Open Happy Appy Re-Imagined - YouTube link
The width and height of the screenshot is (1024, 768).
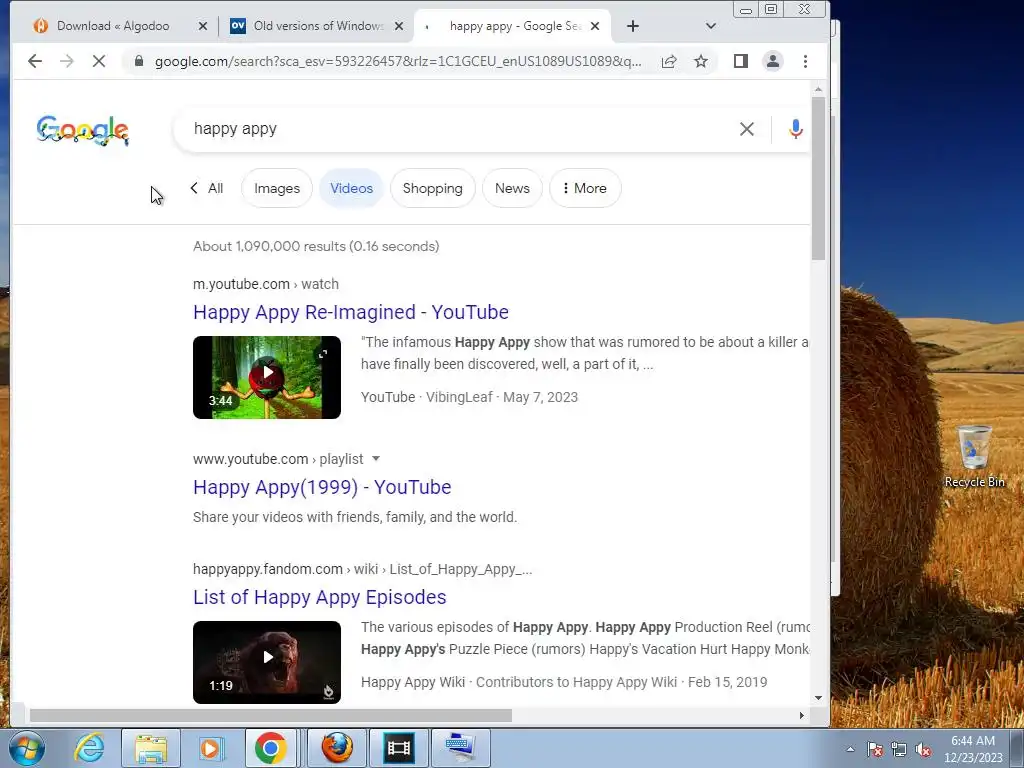point(351,312)
